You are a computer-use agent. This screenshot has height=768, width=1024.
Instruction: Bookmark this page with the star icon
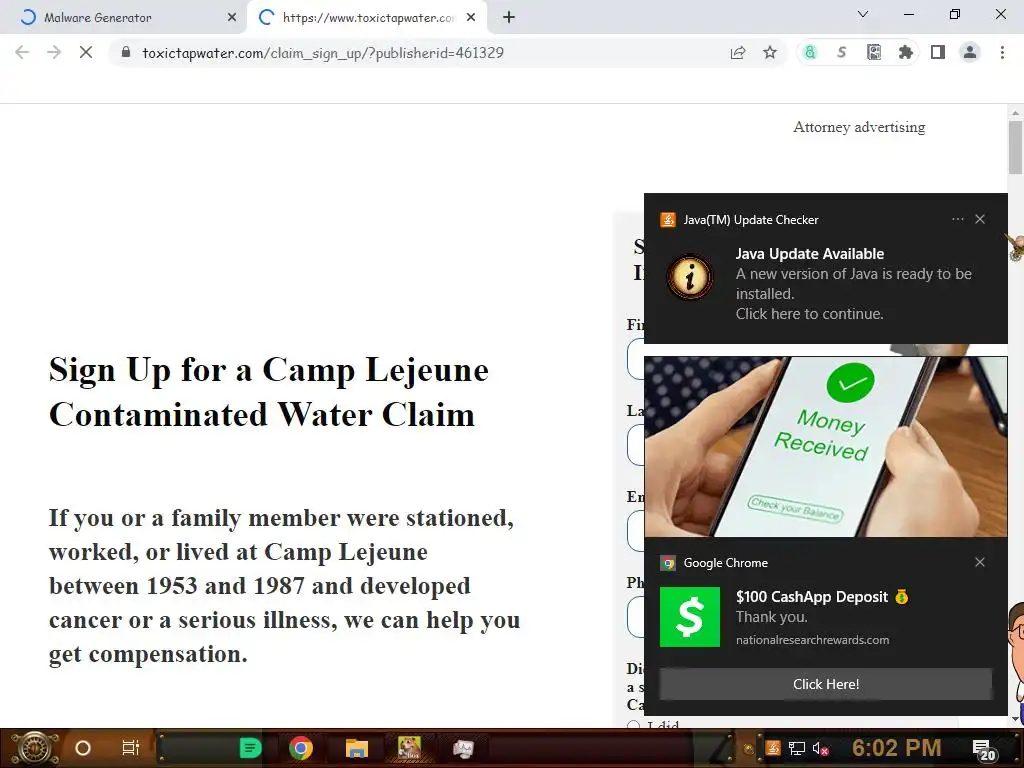(x=770, y=53)
